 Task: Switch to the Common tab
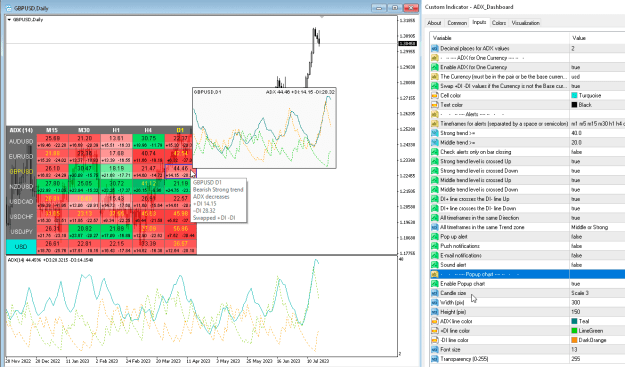(x=457, y=23)
